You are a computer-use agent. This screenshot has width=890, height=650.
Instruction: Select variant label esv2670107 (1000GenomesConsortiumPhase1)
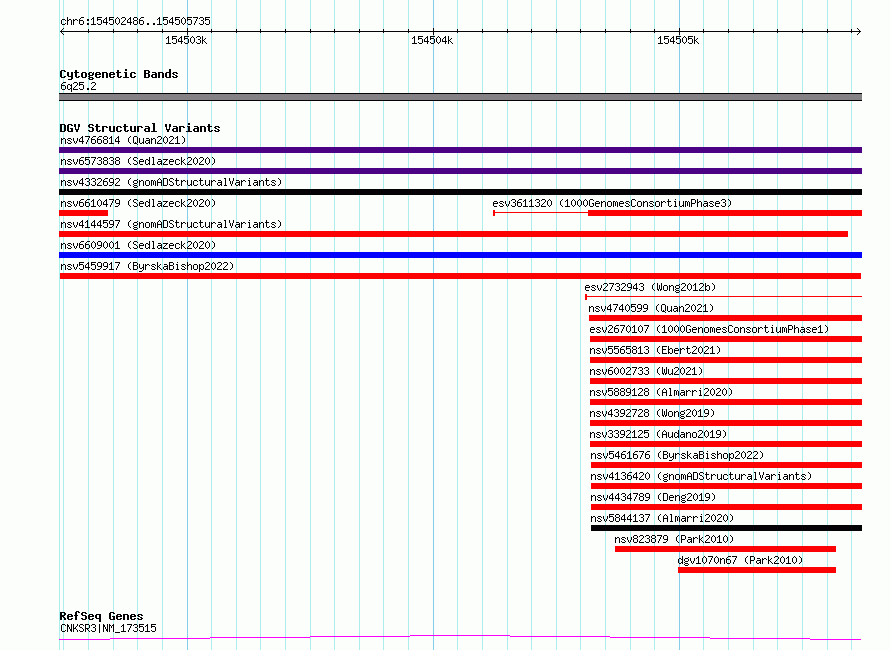click(709, 329)
